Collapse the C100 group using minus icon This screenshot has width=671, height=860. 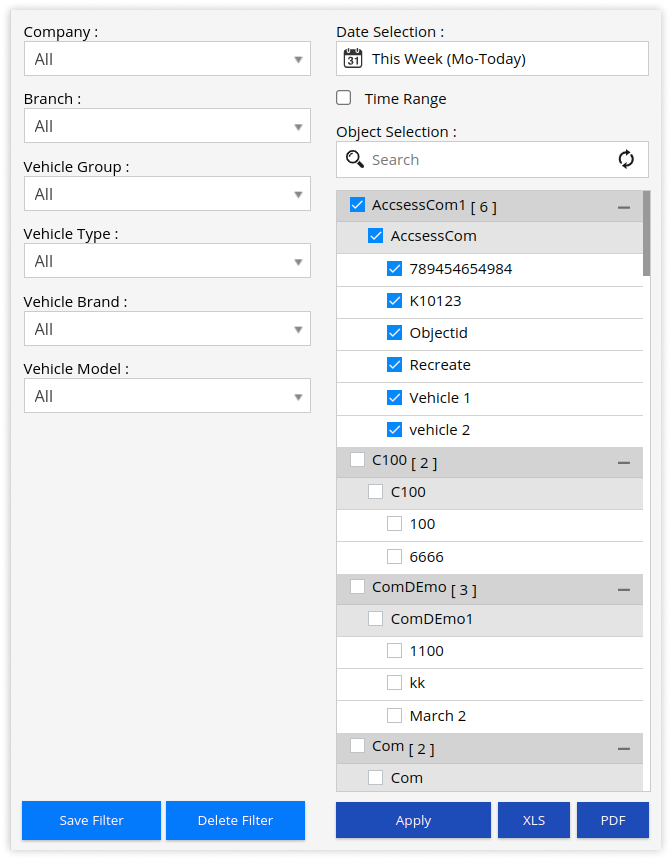coord(624,463)
